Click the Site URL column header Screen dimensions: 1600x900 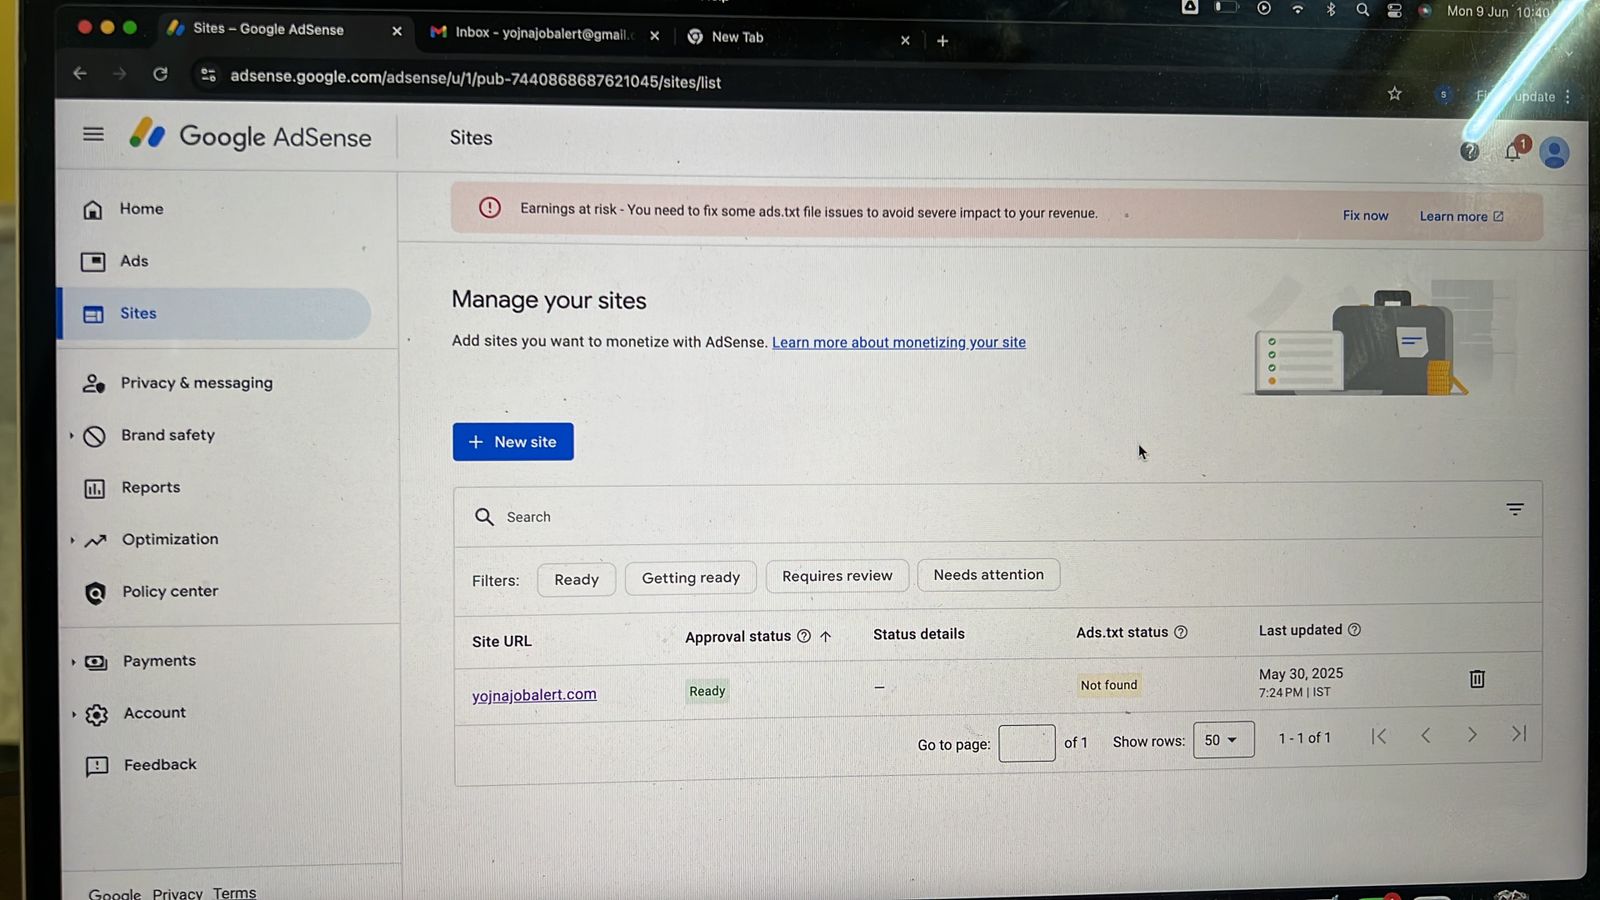[x=502, y=641]
